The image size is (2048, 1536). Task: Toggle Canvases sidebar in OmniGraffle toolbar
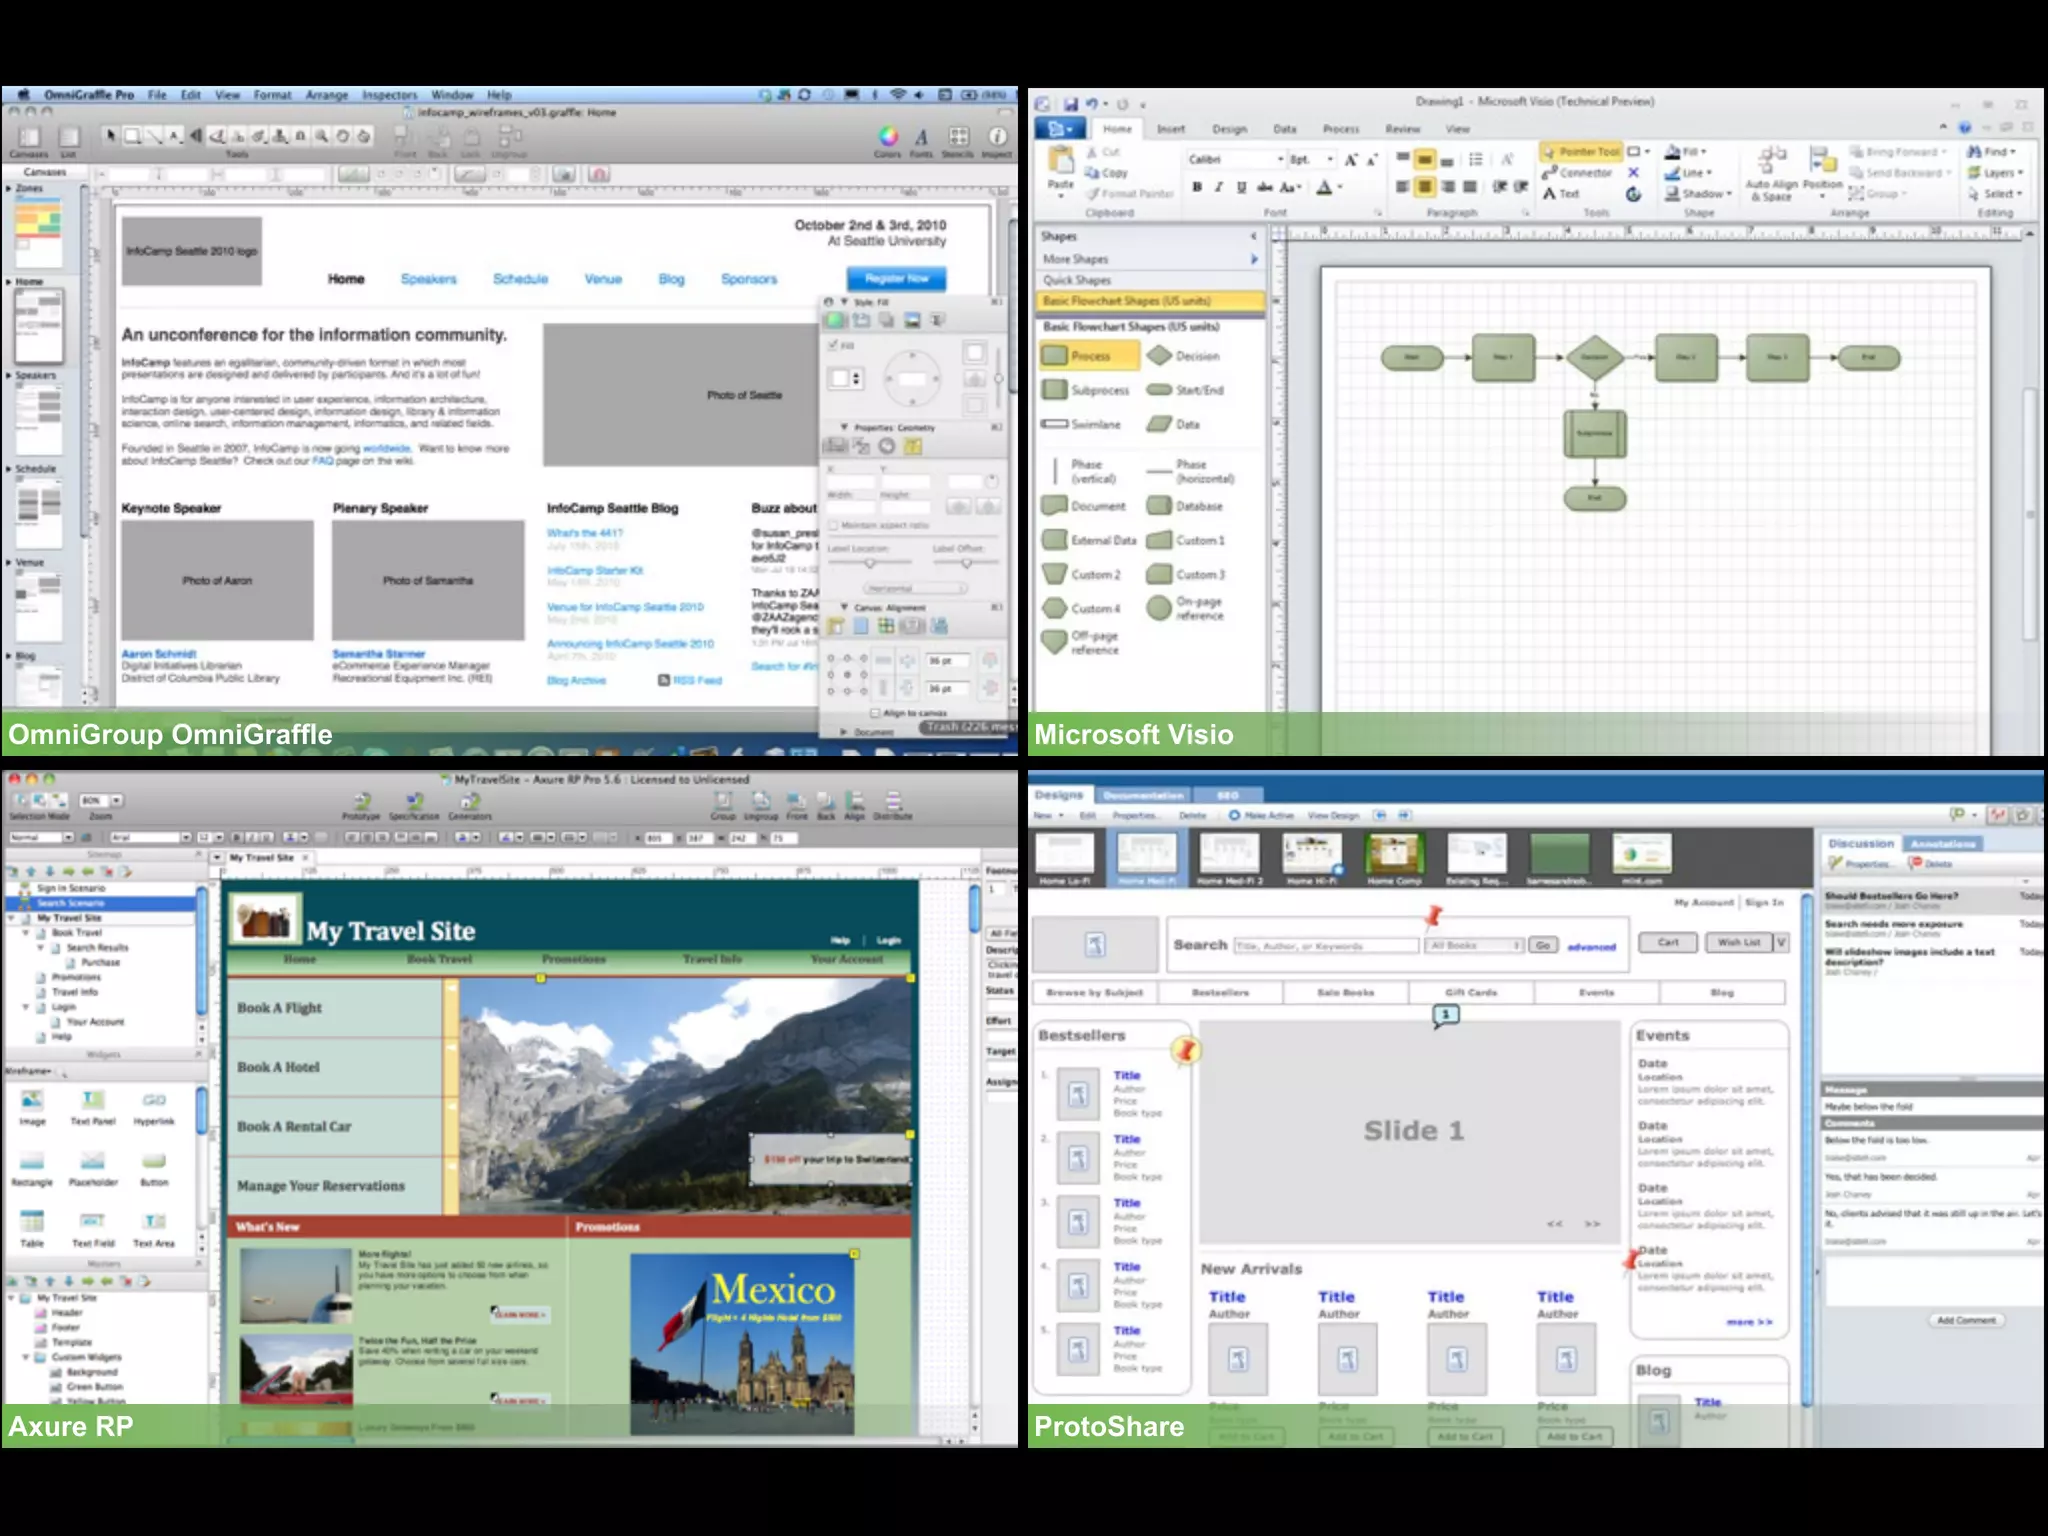(x=28, y=140)
